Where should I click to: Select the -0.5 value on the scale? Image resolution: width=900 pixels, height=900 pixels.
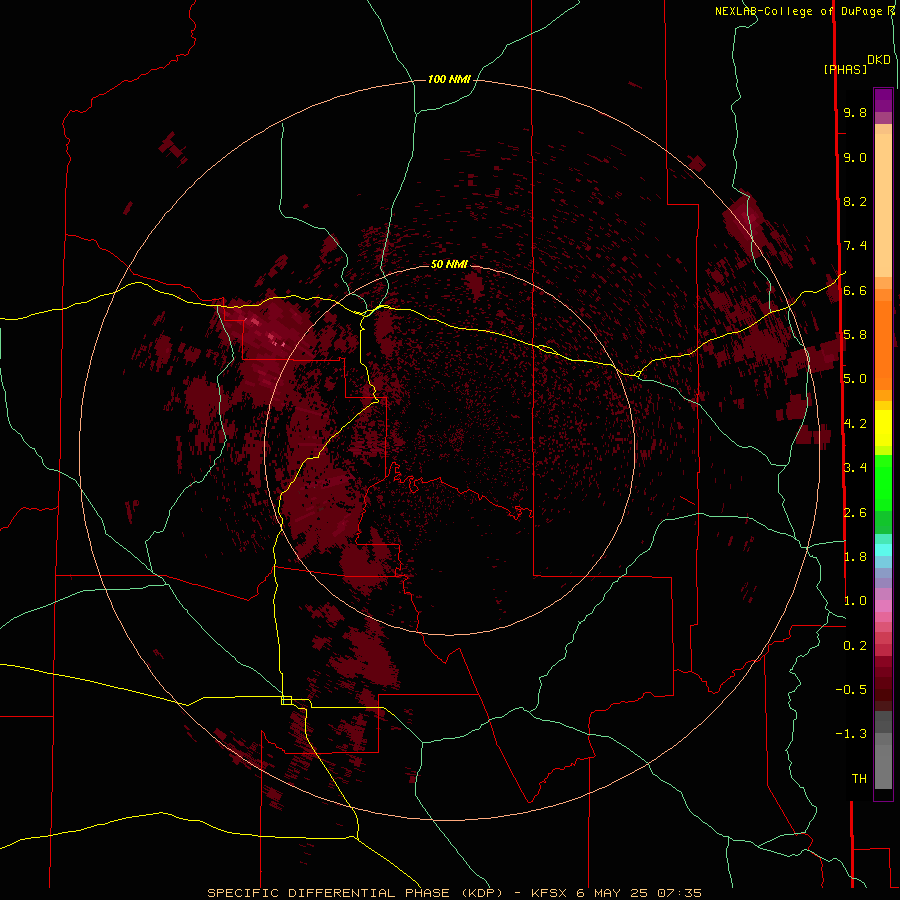coord(851,690)
